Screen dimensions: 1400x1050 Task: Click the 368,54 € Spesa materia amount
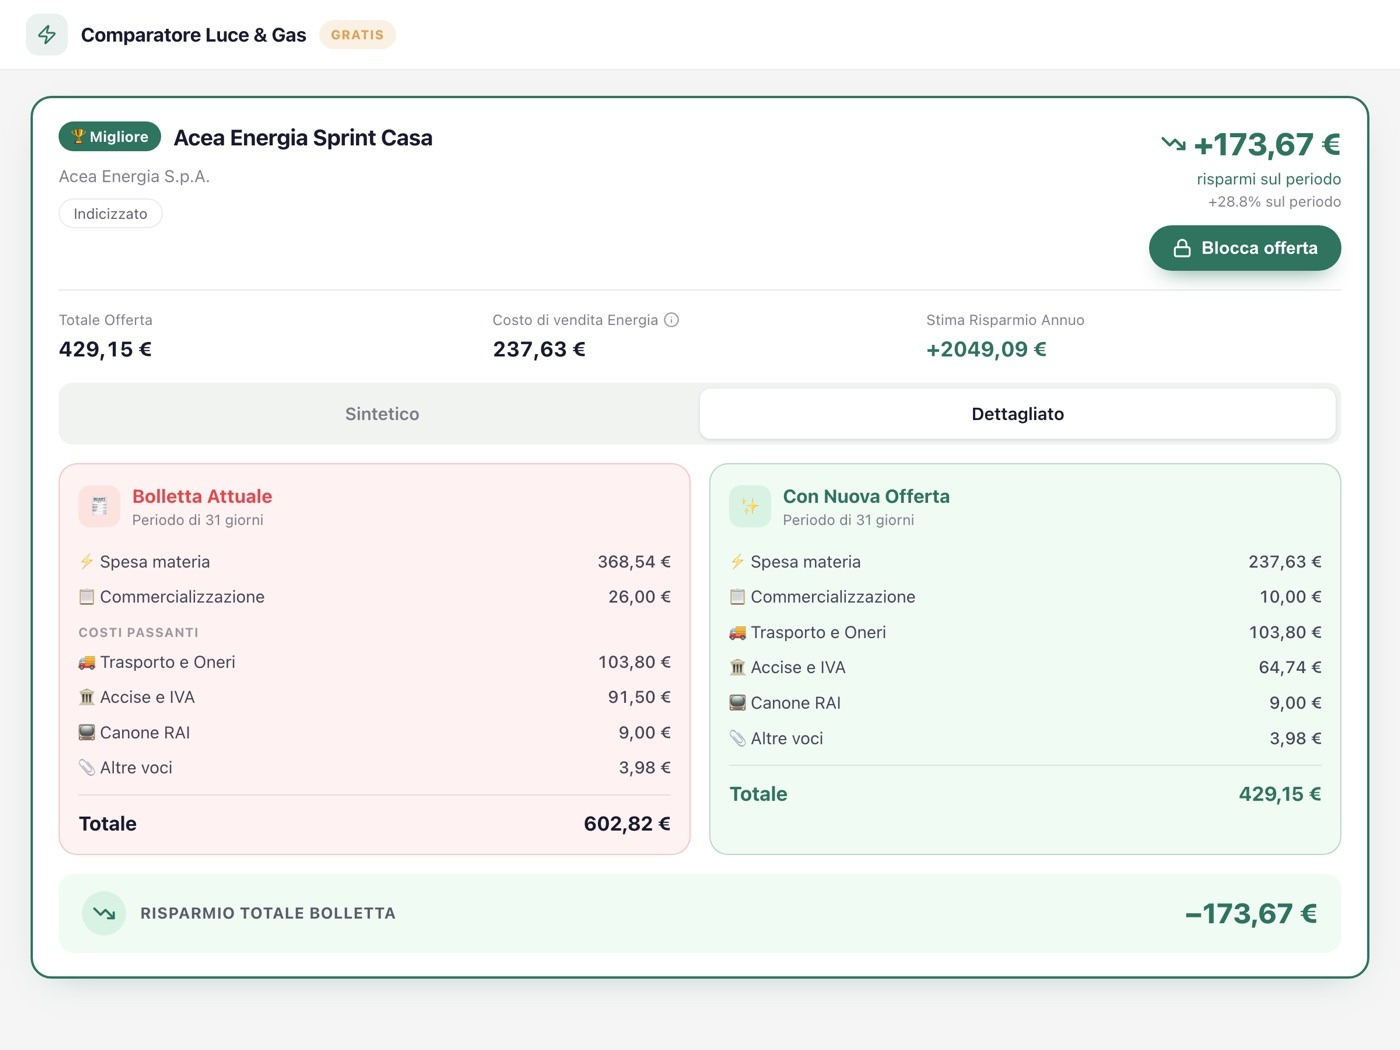tap(634, 562)
